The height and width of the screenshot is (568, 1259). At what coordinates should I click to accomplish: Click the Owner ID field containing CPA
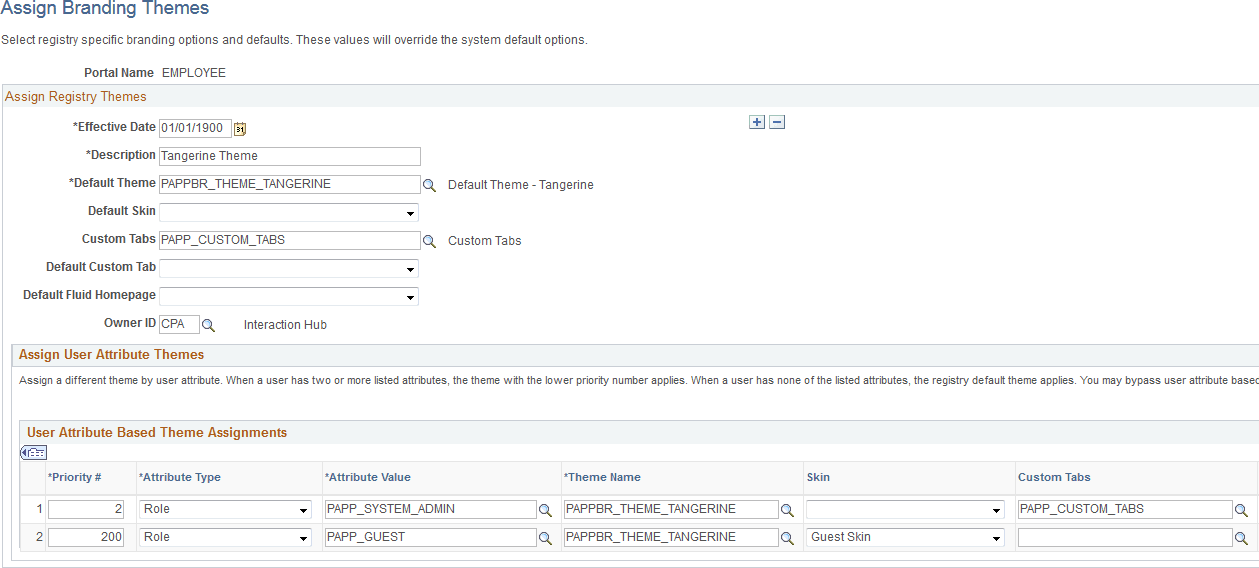pyautogui.click(x=179, y=324)
